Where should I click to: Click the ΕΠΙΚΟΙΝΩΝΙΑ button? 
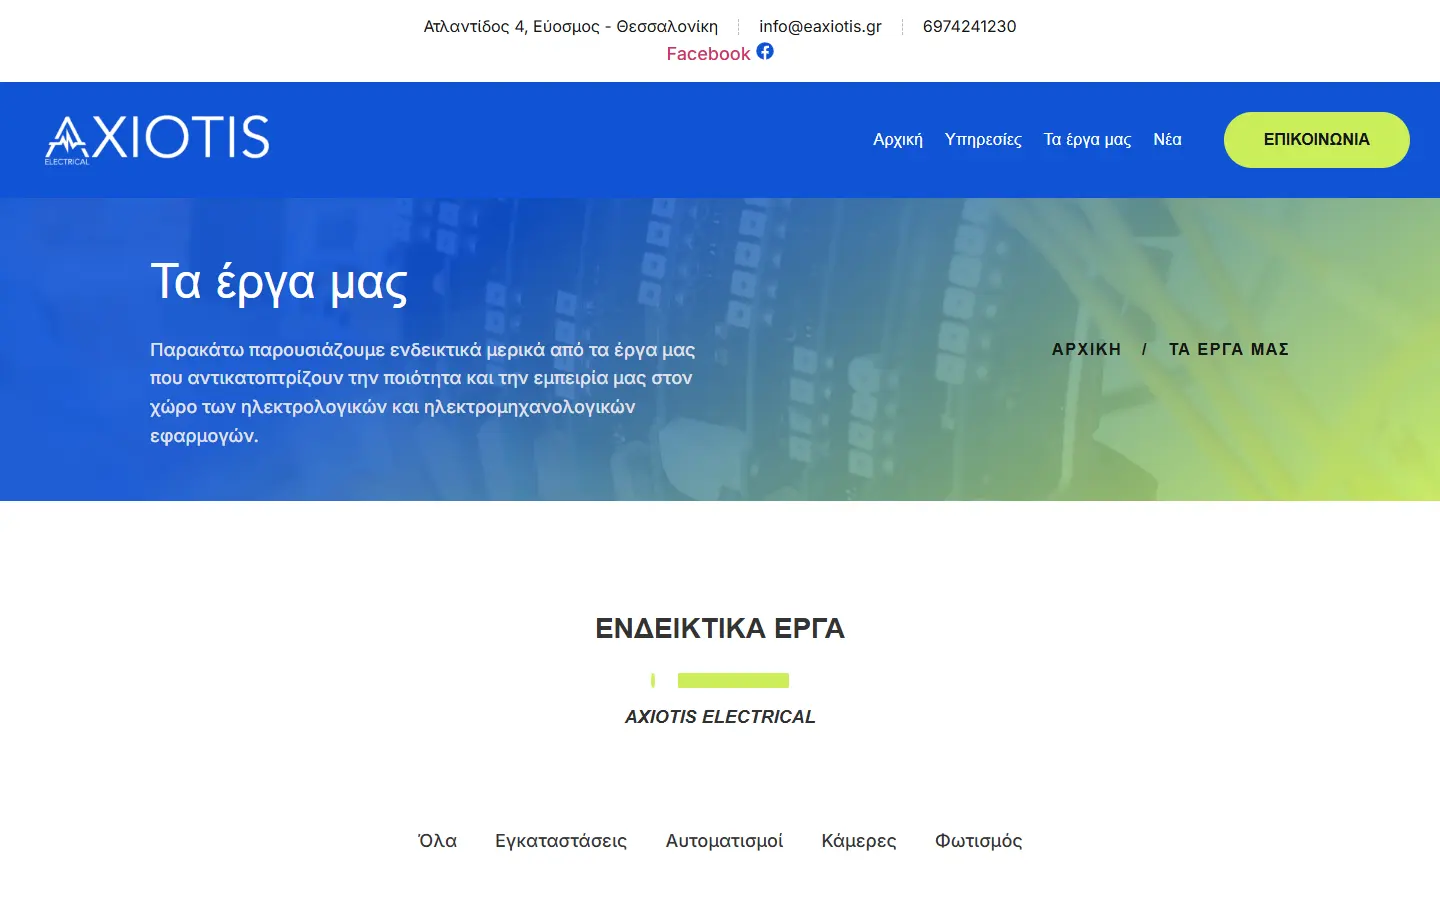[1317, 140]
